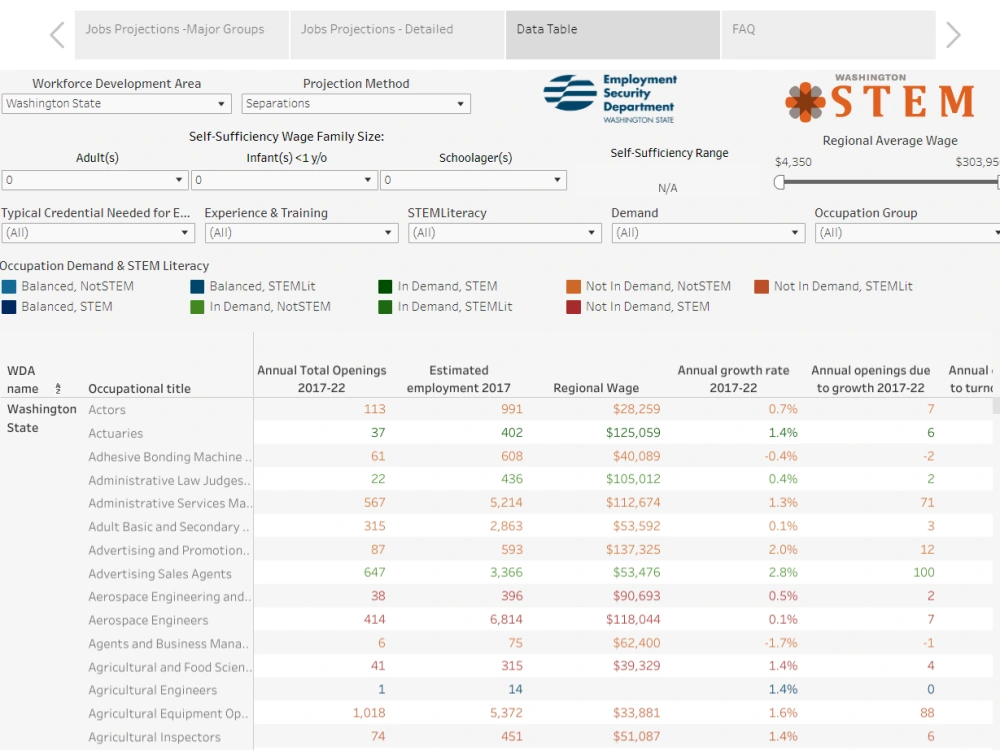The width and height of the screenshot is (1000, 750).
Task: Go to next tab with right arrow
Action: (x=953, y=34)
